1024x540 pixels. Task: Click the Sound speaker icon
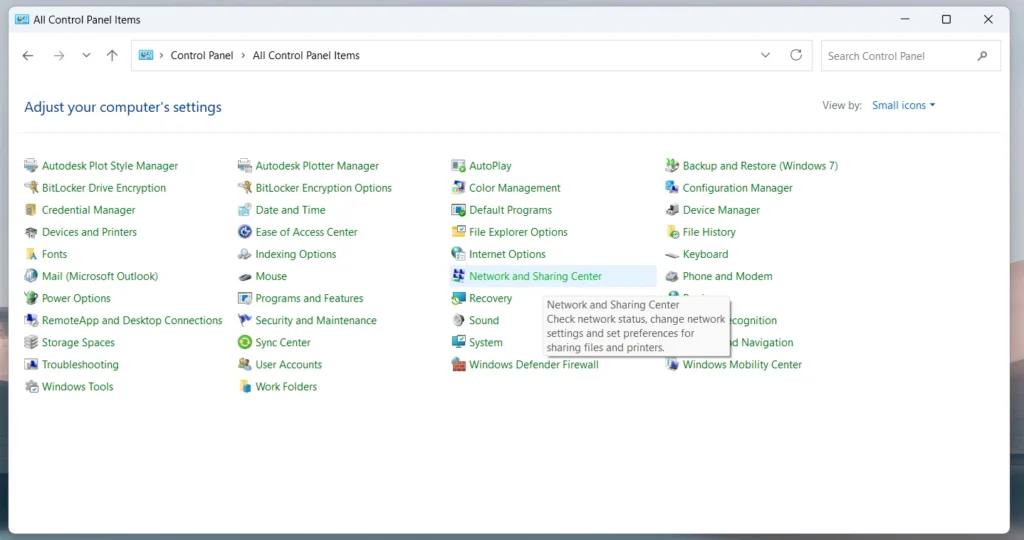[x=458, y=321]
